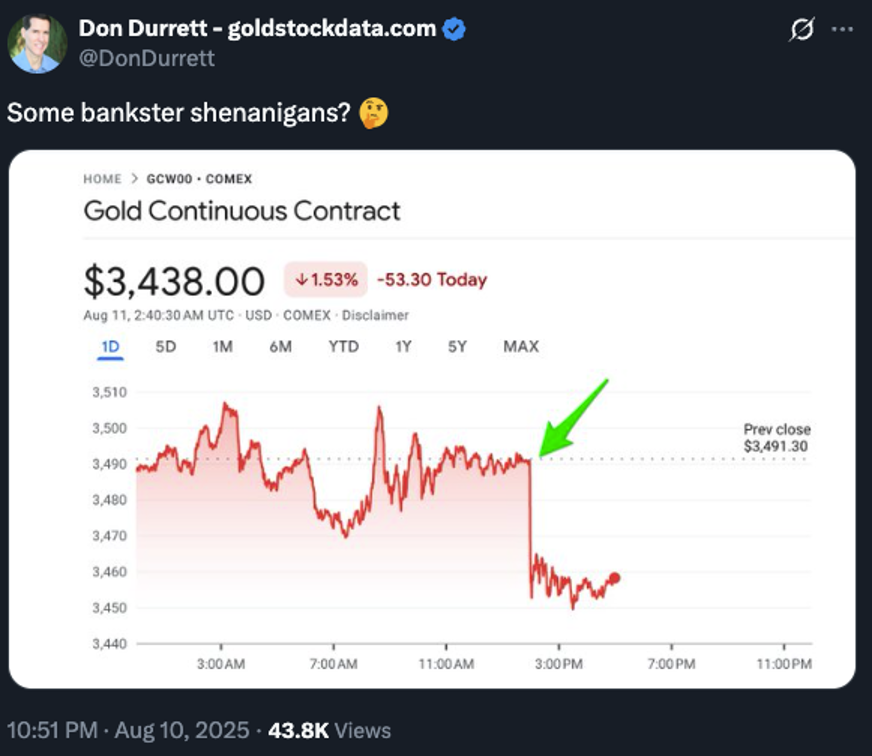Click the breadcrumb chevron after HOME
872x756 pixels.
pyautogui.click(x=134, y=179)
